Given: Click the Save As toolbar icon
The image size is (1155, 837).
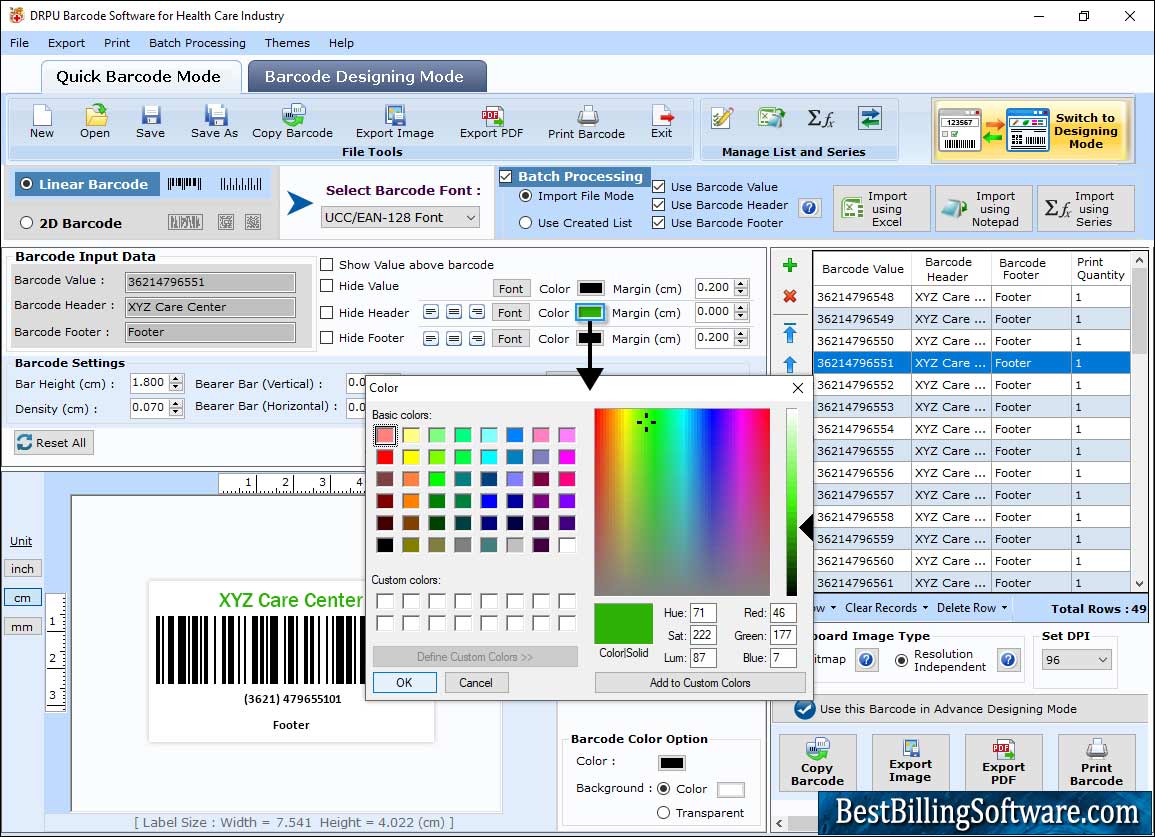Looking at the screenshot, I should coord(214,122).
